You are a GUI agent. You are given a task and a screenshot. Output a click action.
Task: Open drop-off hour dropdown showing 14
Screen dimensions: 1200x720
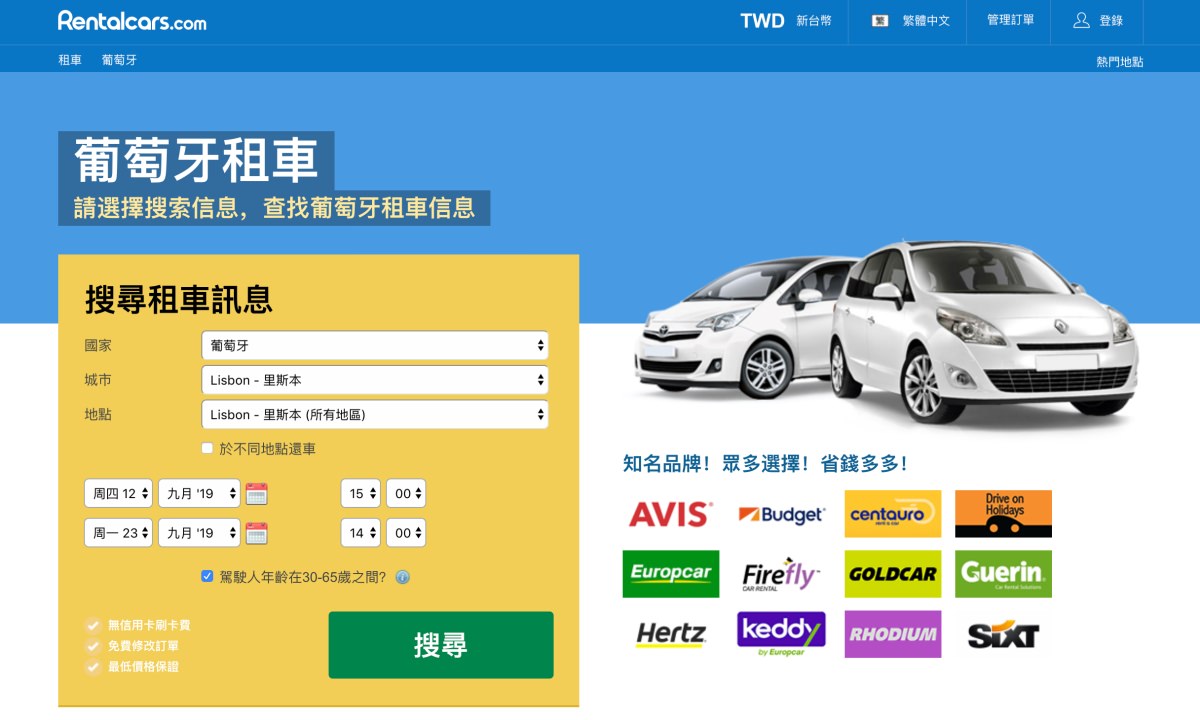360,533
